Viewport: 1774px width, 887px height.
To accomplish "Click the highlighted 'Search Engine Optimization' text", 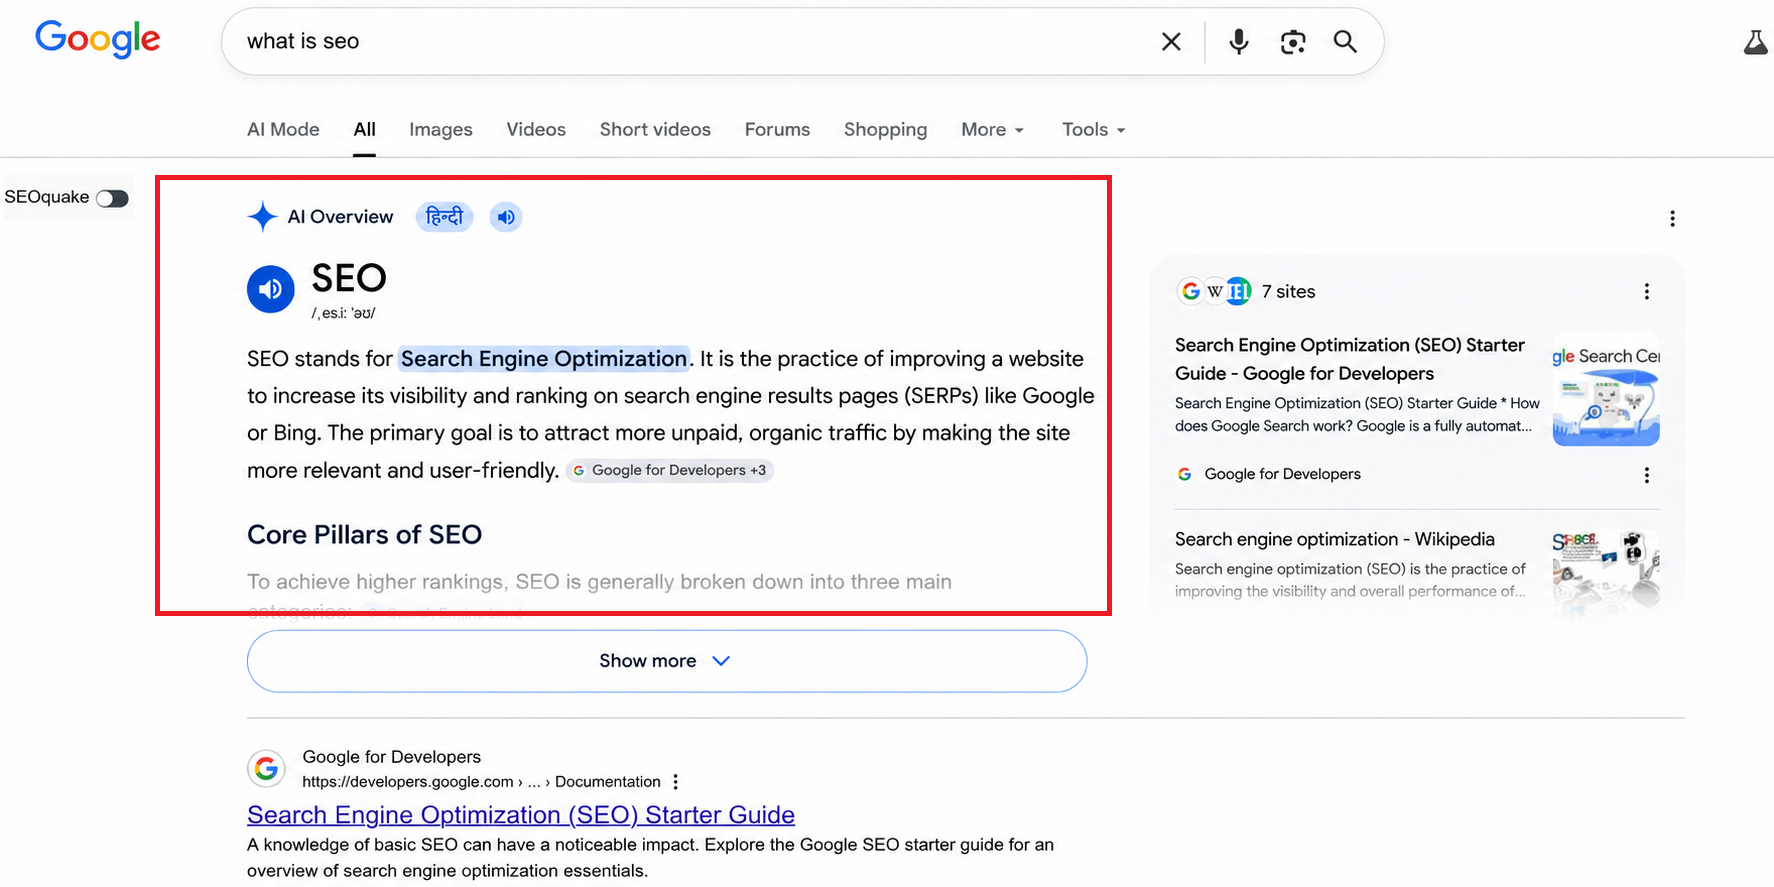I will point(544,358).
